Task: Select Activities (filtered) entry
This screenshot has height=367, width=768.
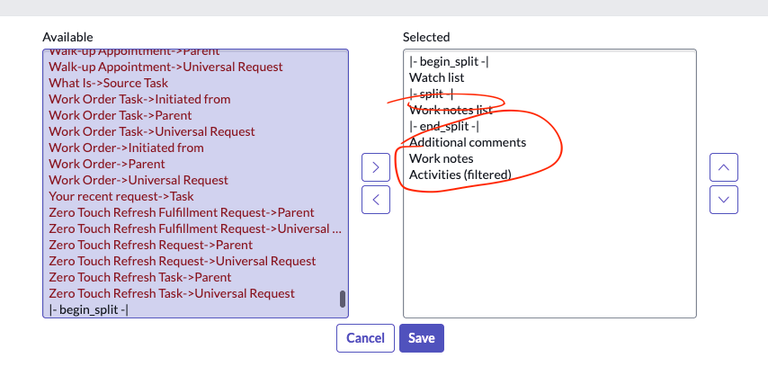Action: (x=460, y=174)
